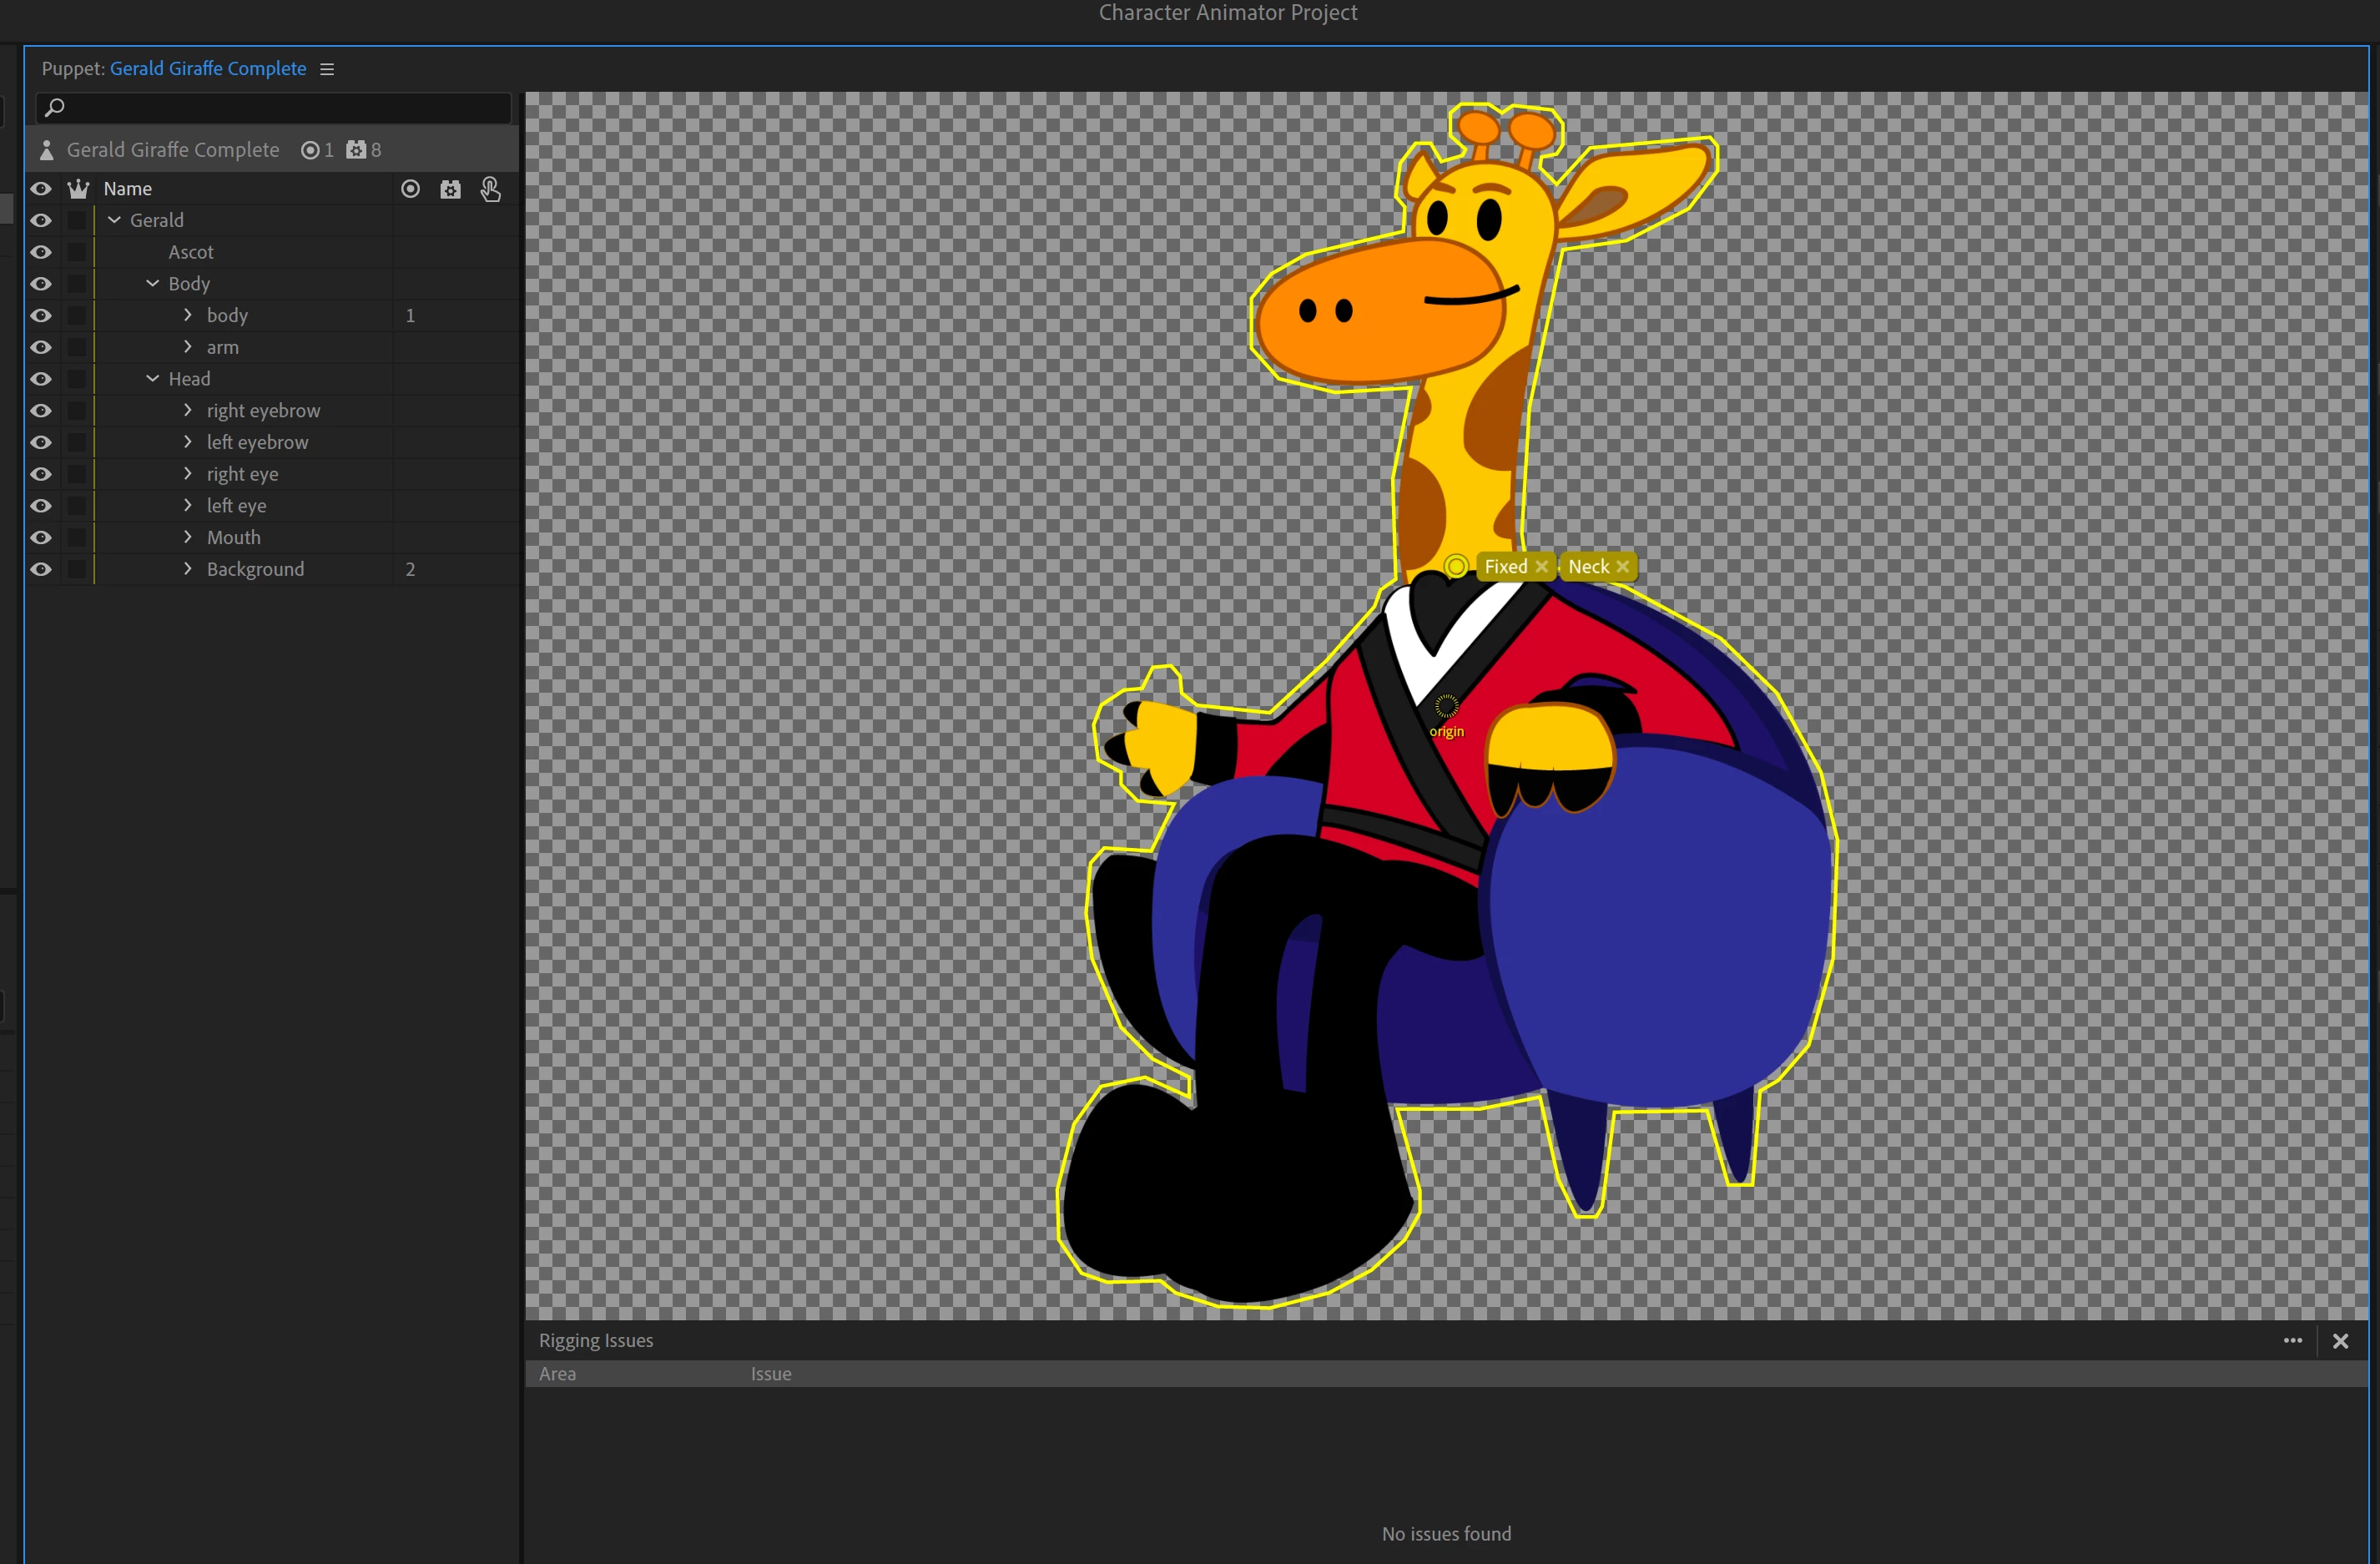Click the Issue column header

pos(771,1374)
